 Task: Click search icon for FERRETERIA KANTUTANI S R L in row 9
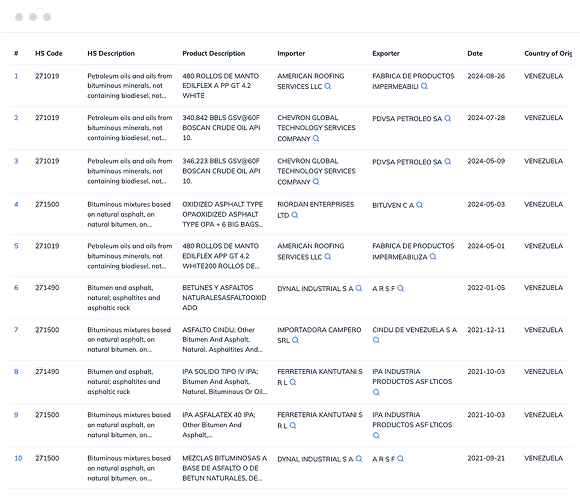293,425
